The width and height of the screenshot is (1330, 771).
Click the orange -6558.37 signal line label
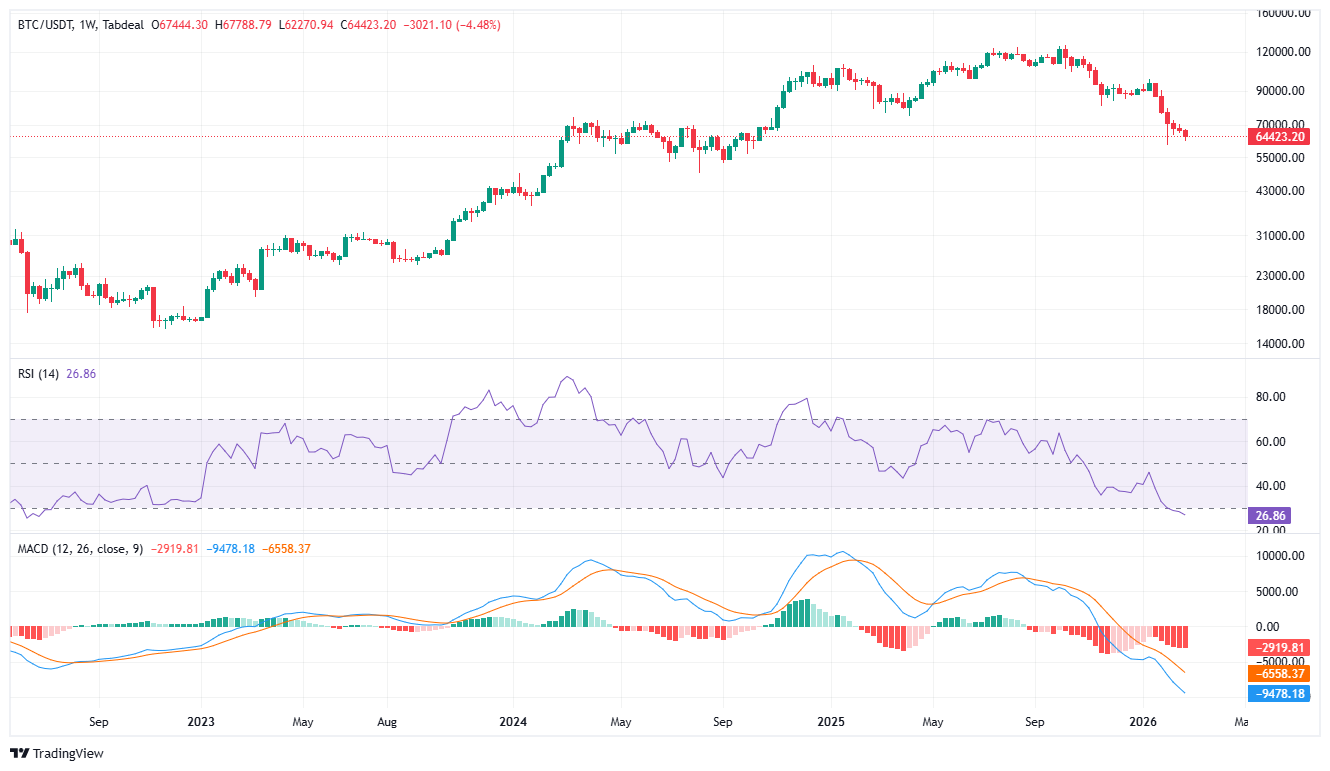click(x=1279, y=674)
